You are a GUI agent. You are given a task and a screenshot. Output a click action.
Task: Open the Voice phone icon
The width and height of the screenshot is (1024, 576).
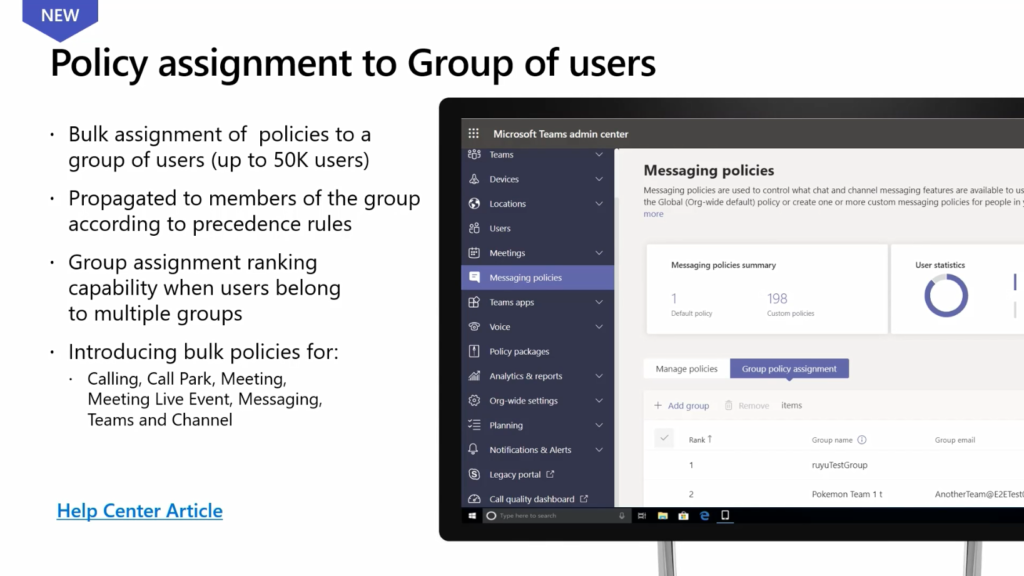pyautogui.click(x=474, y=327)
